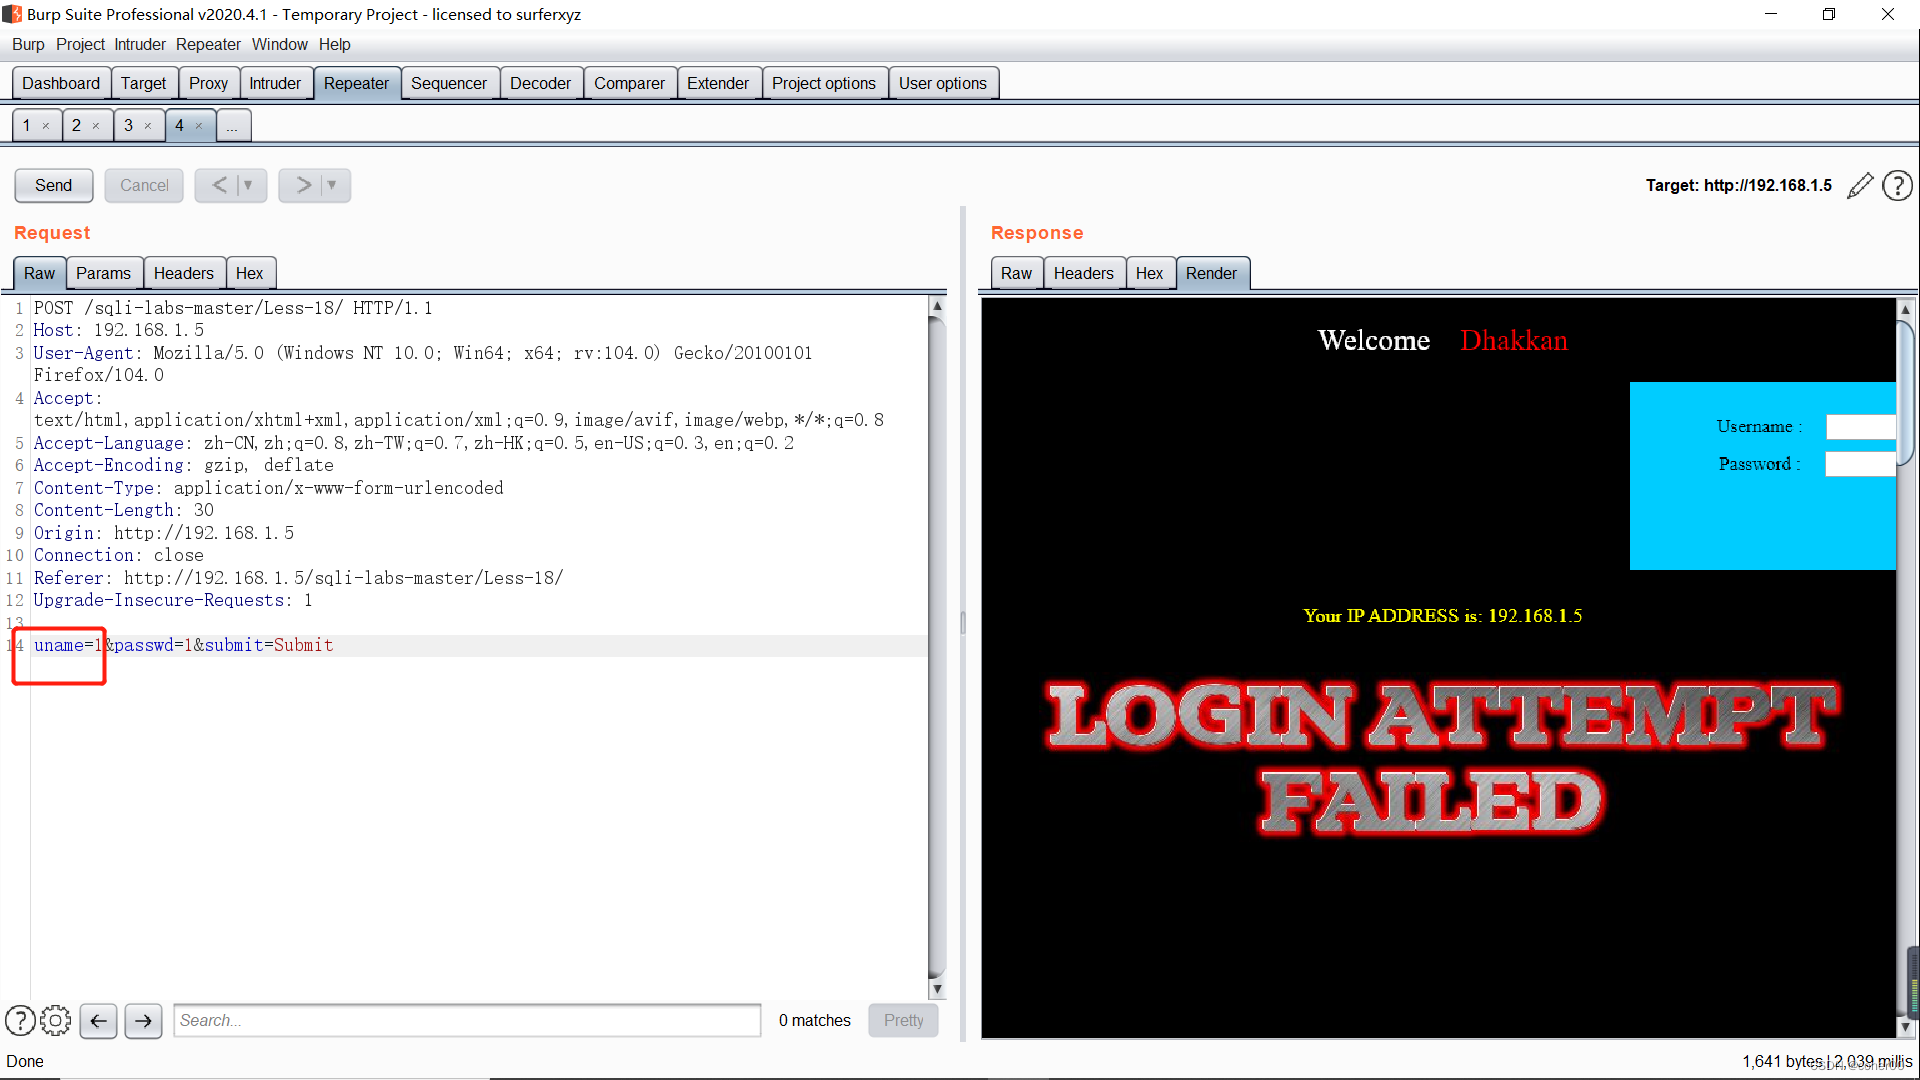
Task: Select the Hex view in Request panel
Action: point(251,273)
